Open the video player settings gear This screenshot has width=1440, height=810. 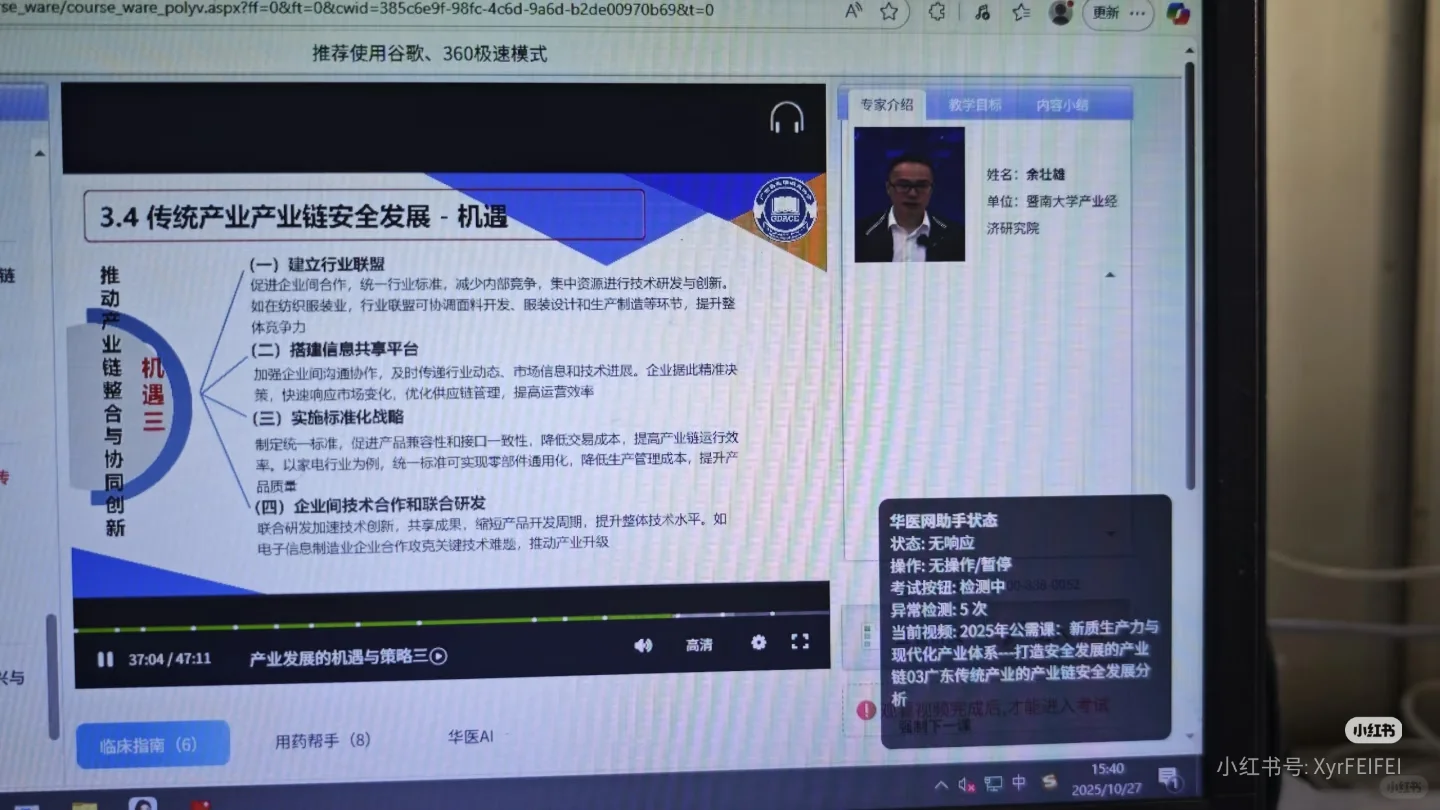pos(758,644)
